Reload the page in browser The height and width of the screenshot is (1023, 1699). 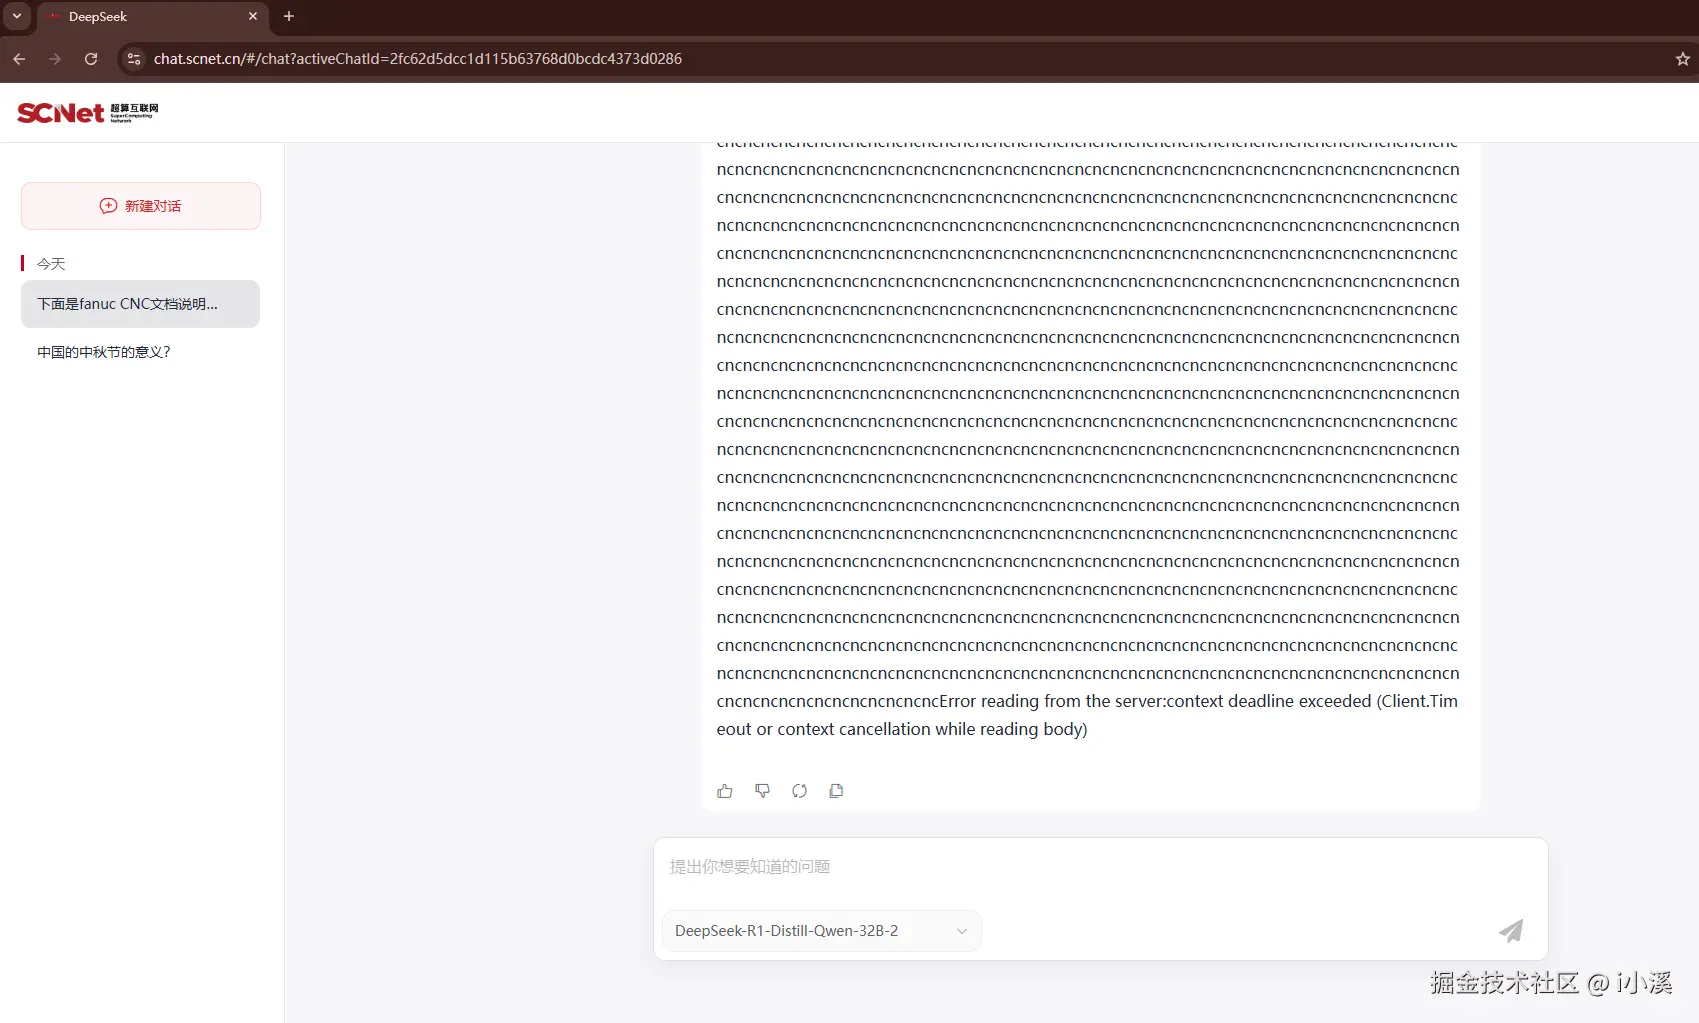coord(91,59)
